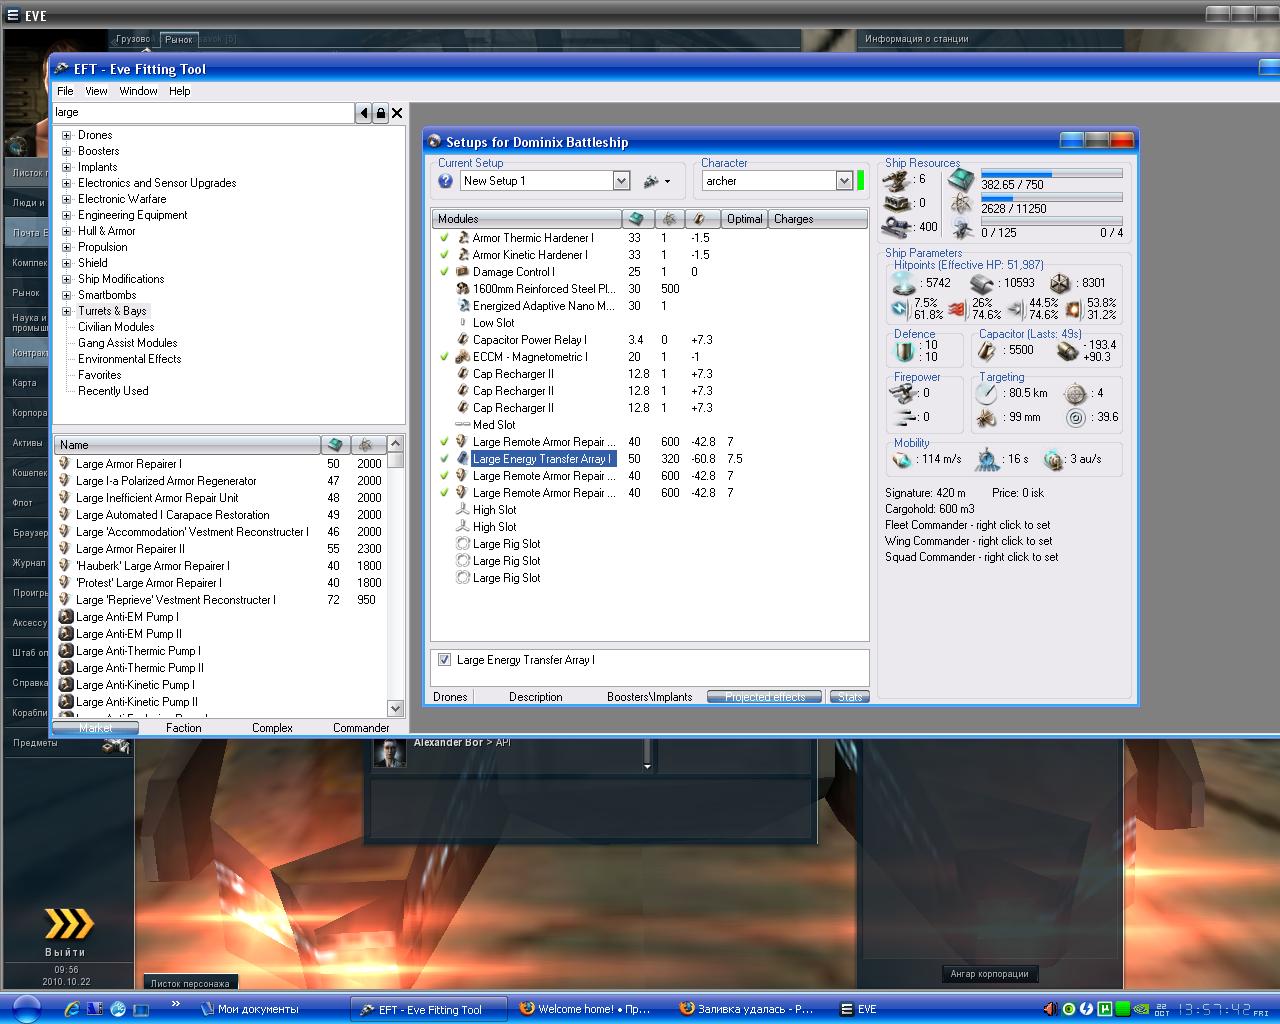1280x1024 pixels.
Task: Click the lock icon next to search box
Action: click(380, 113)
